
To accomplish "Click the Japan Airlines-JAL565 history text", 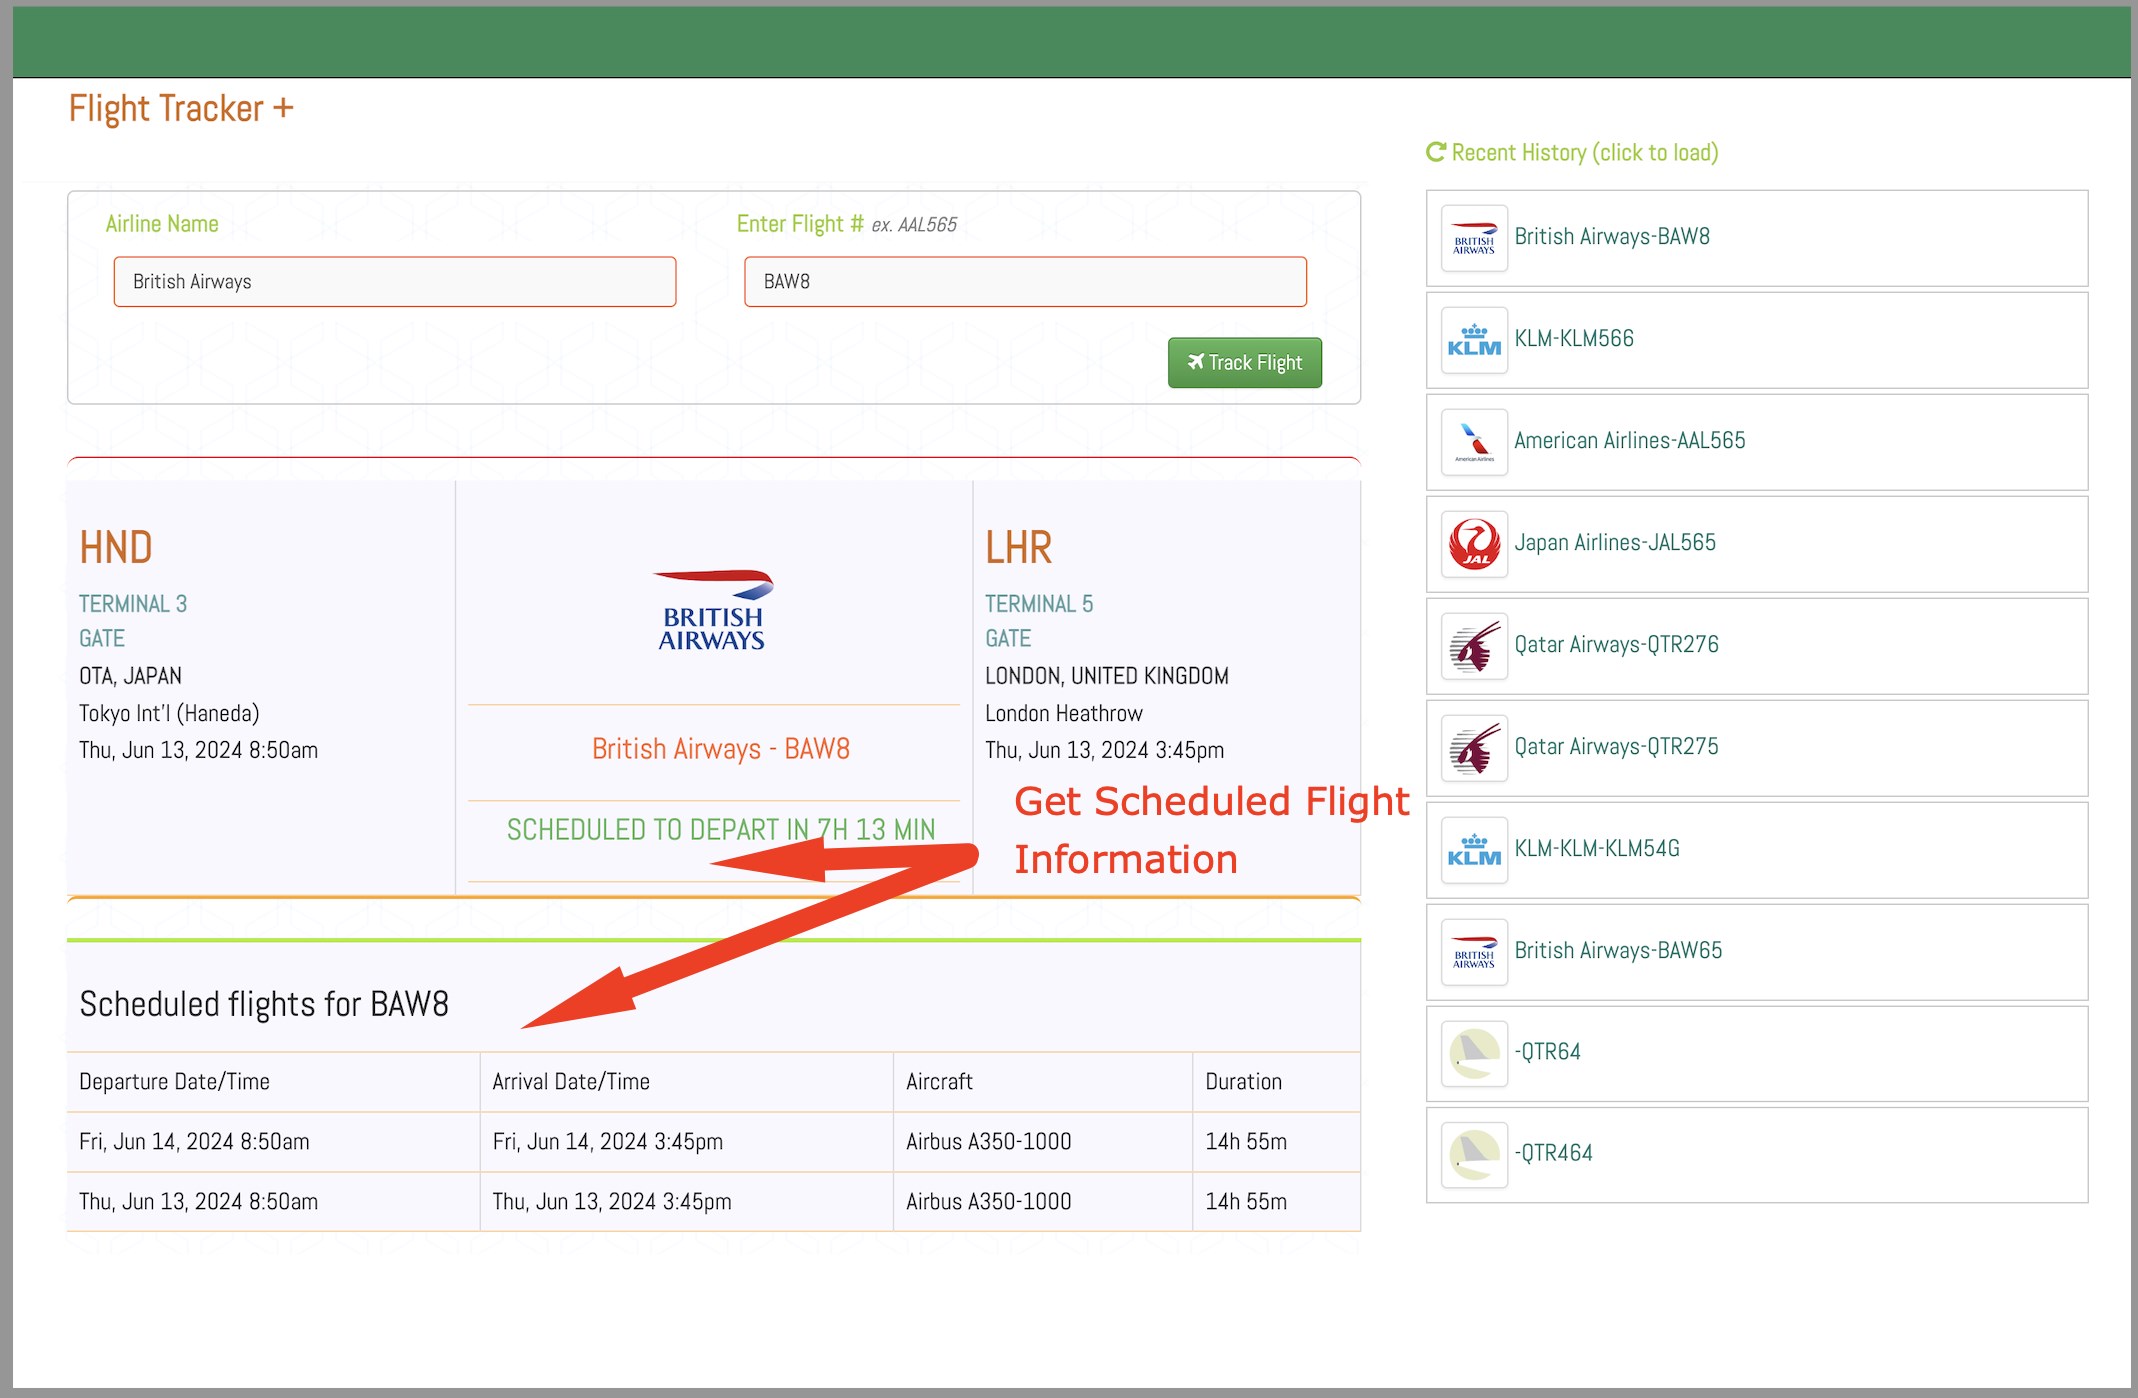I will (1614, 543).
